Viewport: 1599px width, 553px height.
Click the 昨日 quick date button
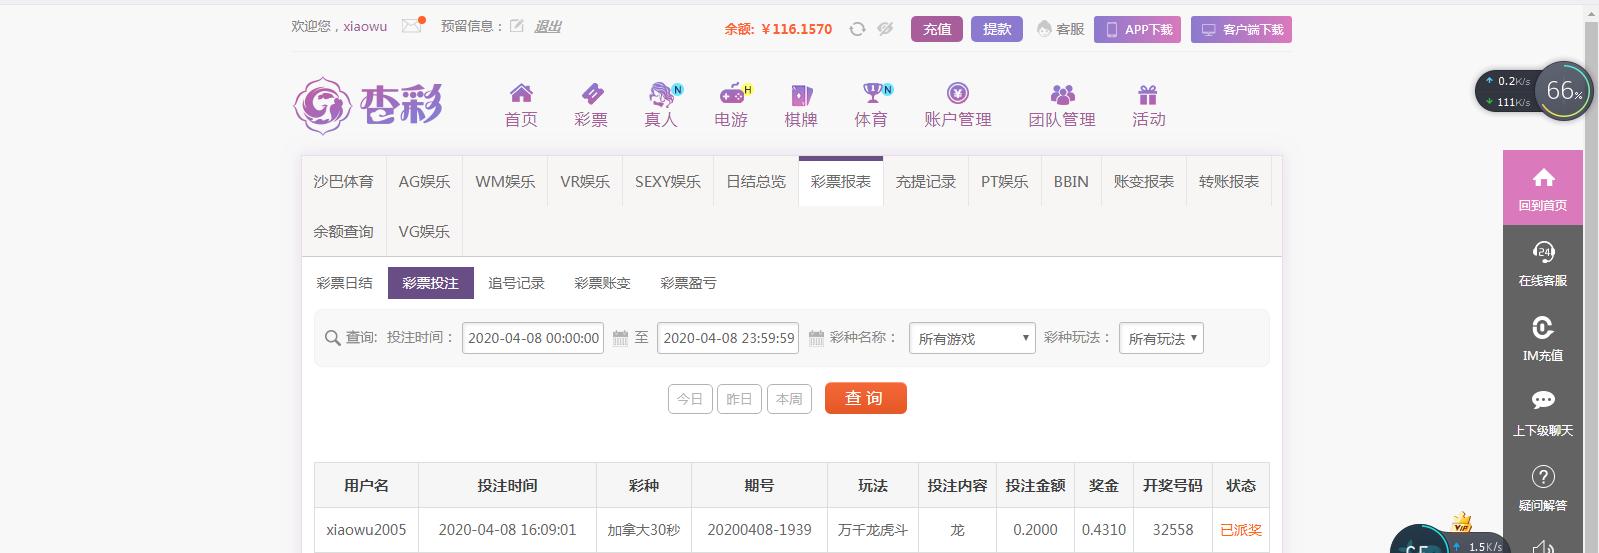click(x=739, y=399)
